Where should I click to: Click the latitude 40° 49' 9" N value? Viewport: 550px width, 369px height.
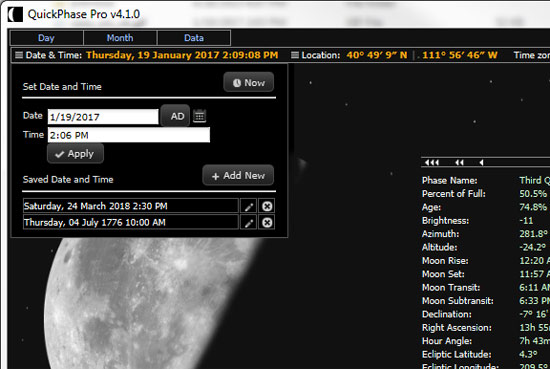point(377,55)
